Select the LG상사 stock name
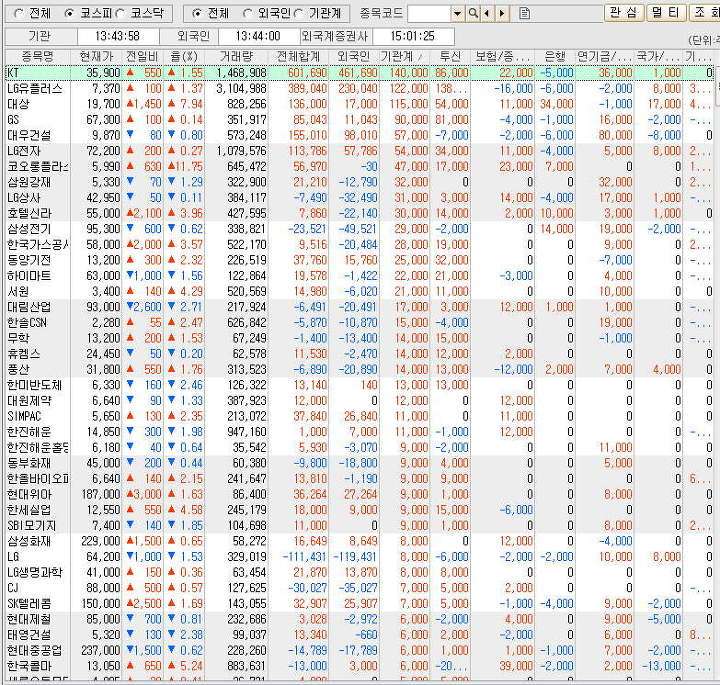Image resolution: width=720 pixels, height=685 pixels. 24,198
